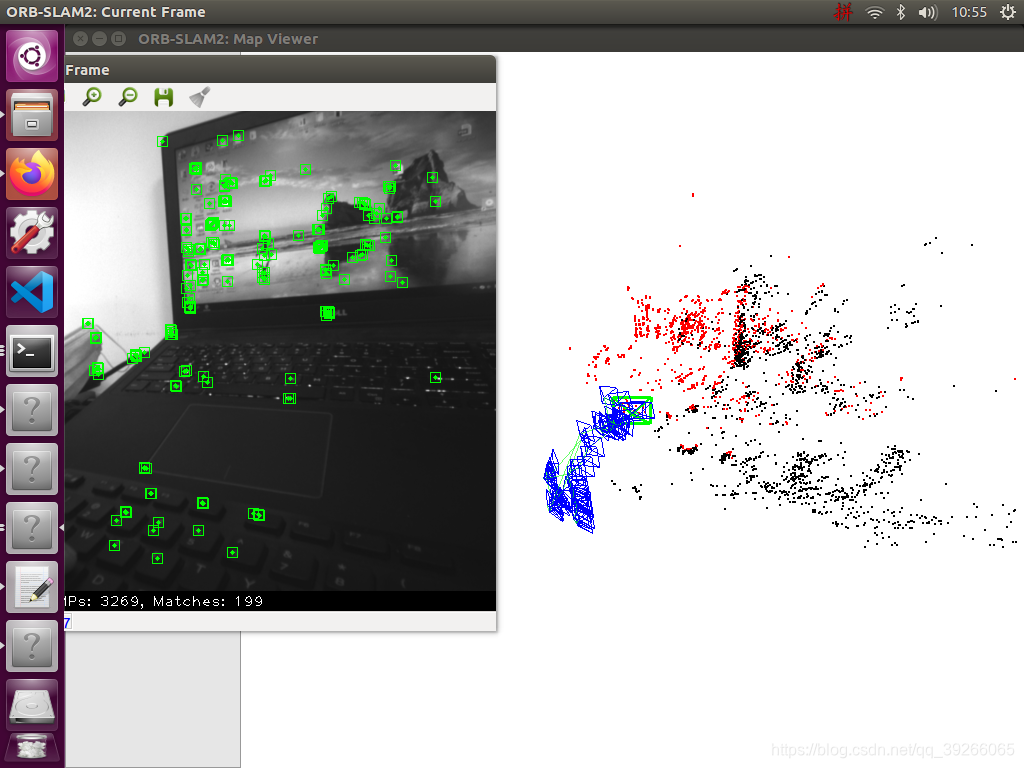Screen dimensions: 1024x768
Task: Open the Bluetooth indicator menu
Action: coord(901,12)
